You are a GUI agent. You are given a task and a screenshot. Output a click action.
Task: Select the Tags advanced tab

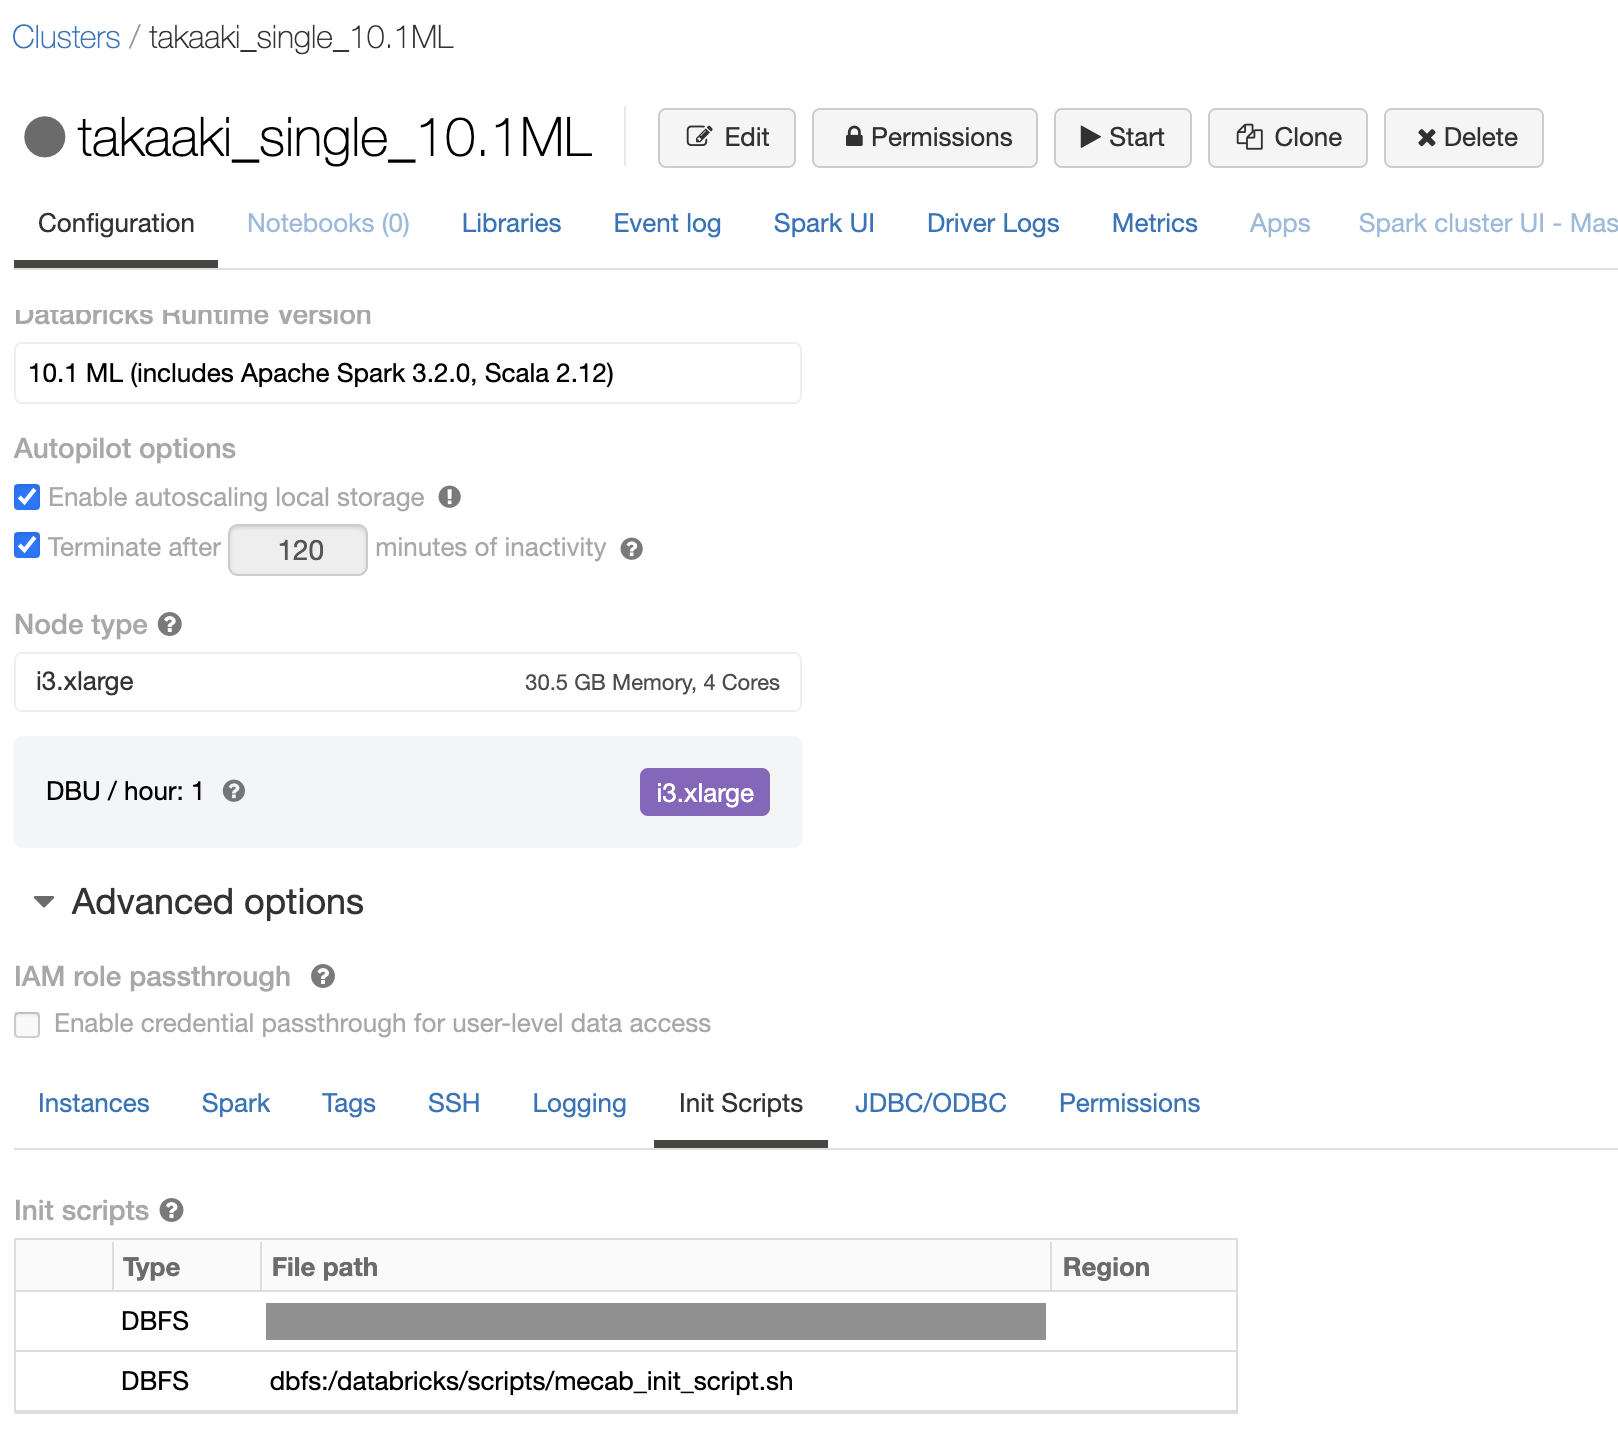349,1103
